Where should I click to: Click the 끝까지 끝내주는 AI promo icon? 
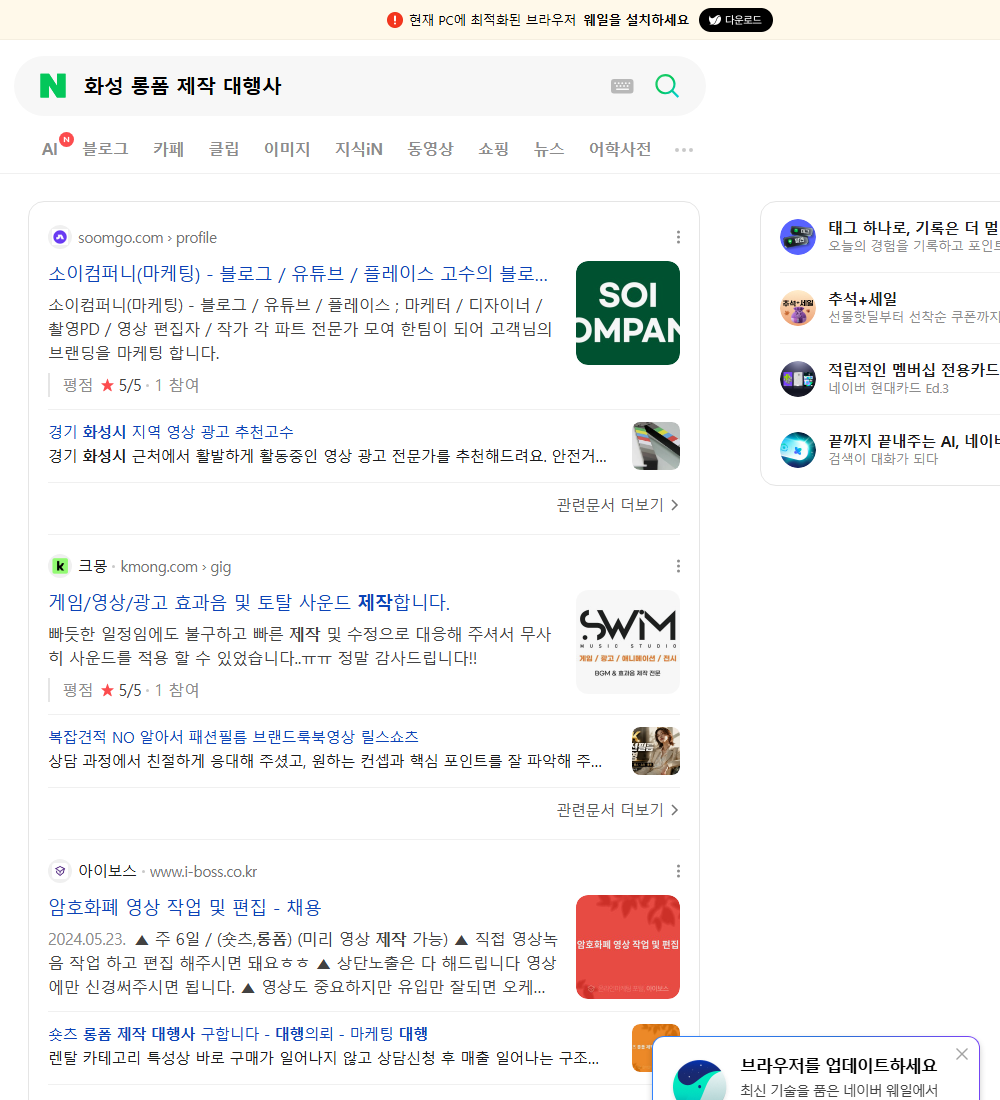(x=798, y=450)
